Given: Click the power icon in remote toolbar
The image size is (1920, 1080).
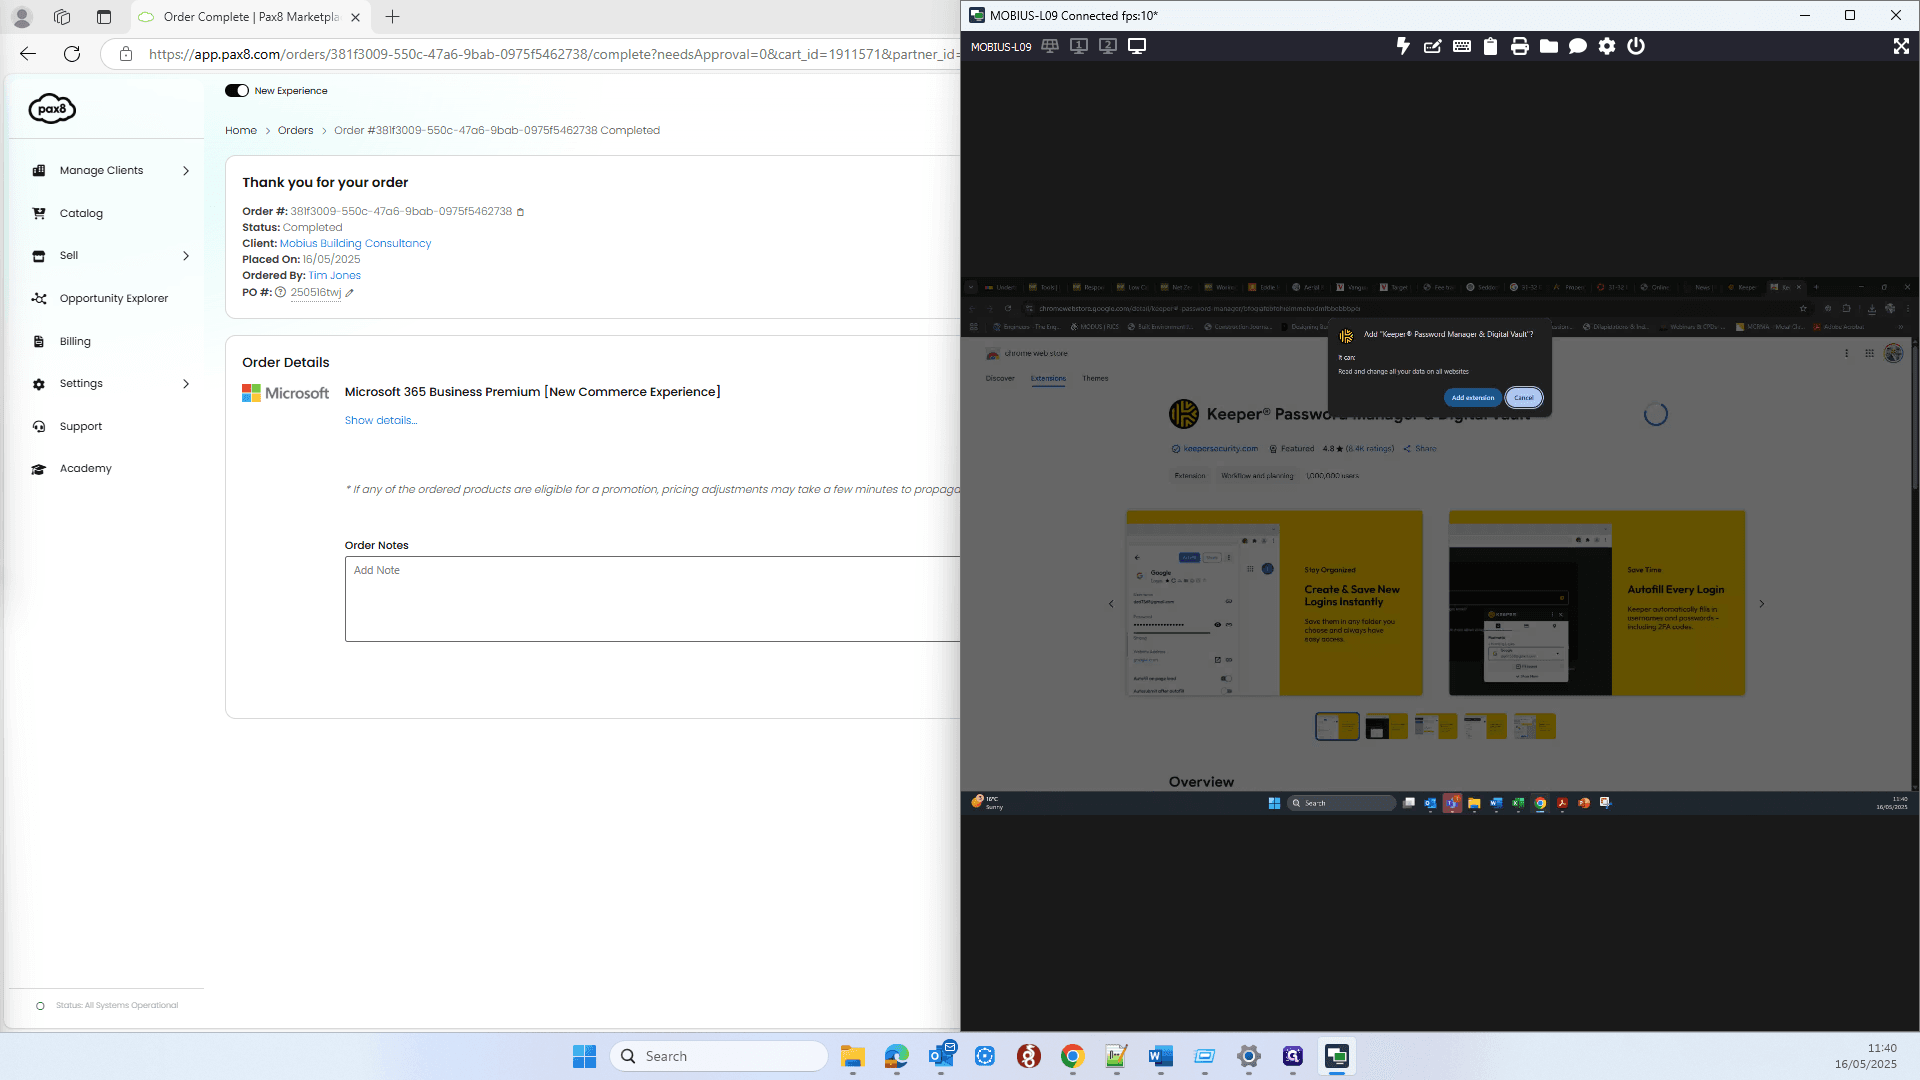Looking at the screenshot, I should (x=1635, y=46).
